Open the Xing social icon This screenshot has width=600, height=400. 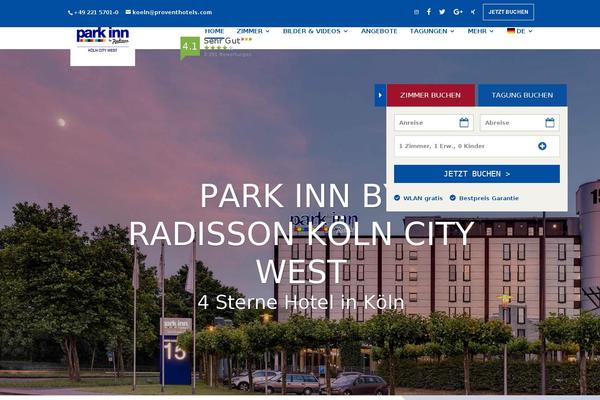click(473, 12)
